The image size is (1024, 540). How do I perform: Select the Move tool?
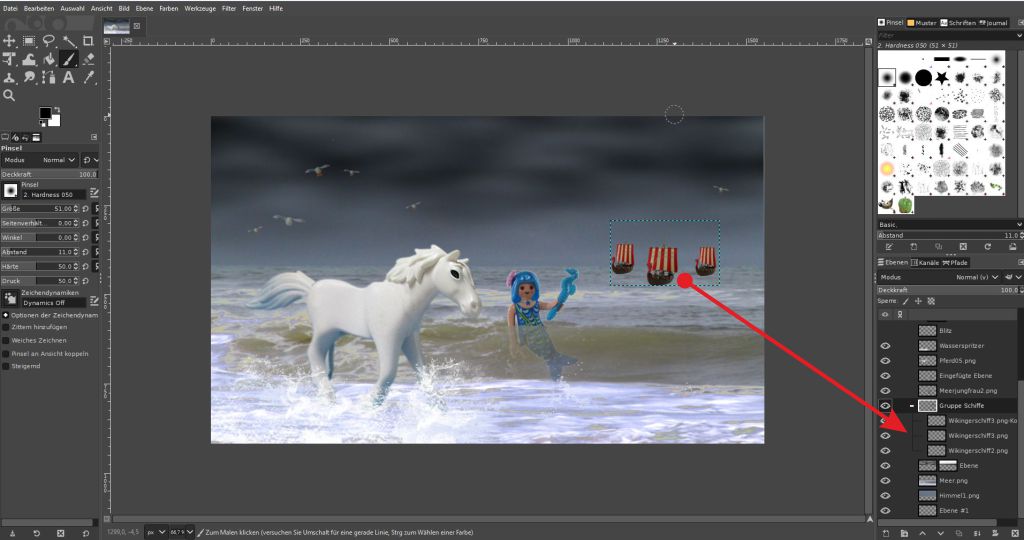pos(9,40)
